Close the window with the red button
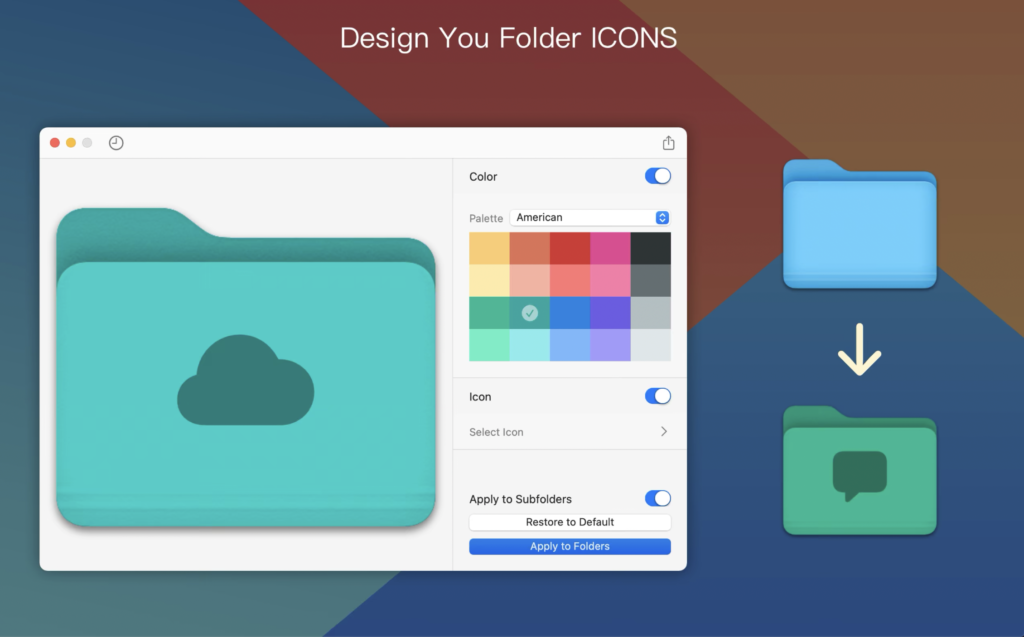This screenshot has height=637, width=1024. pyautogui.click(x=55, y=143)
